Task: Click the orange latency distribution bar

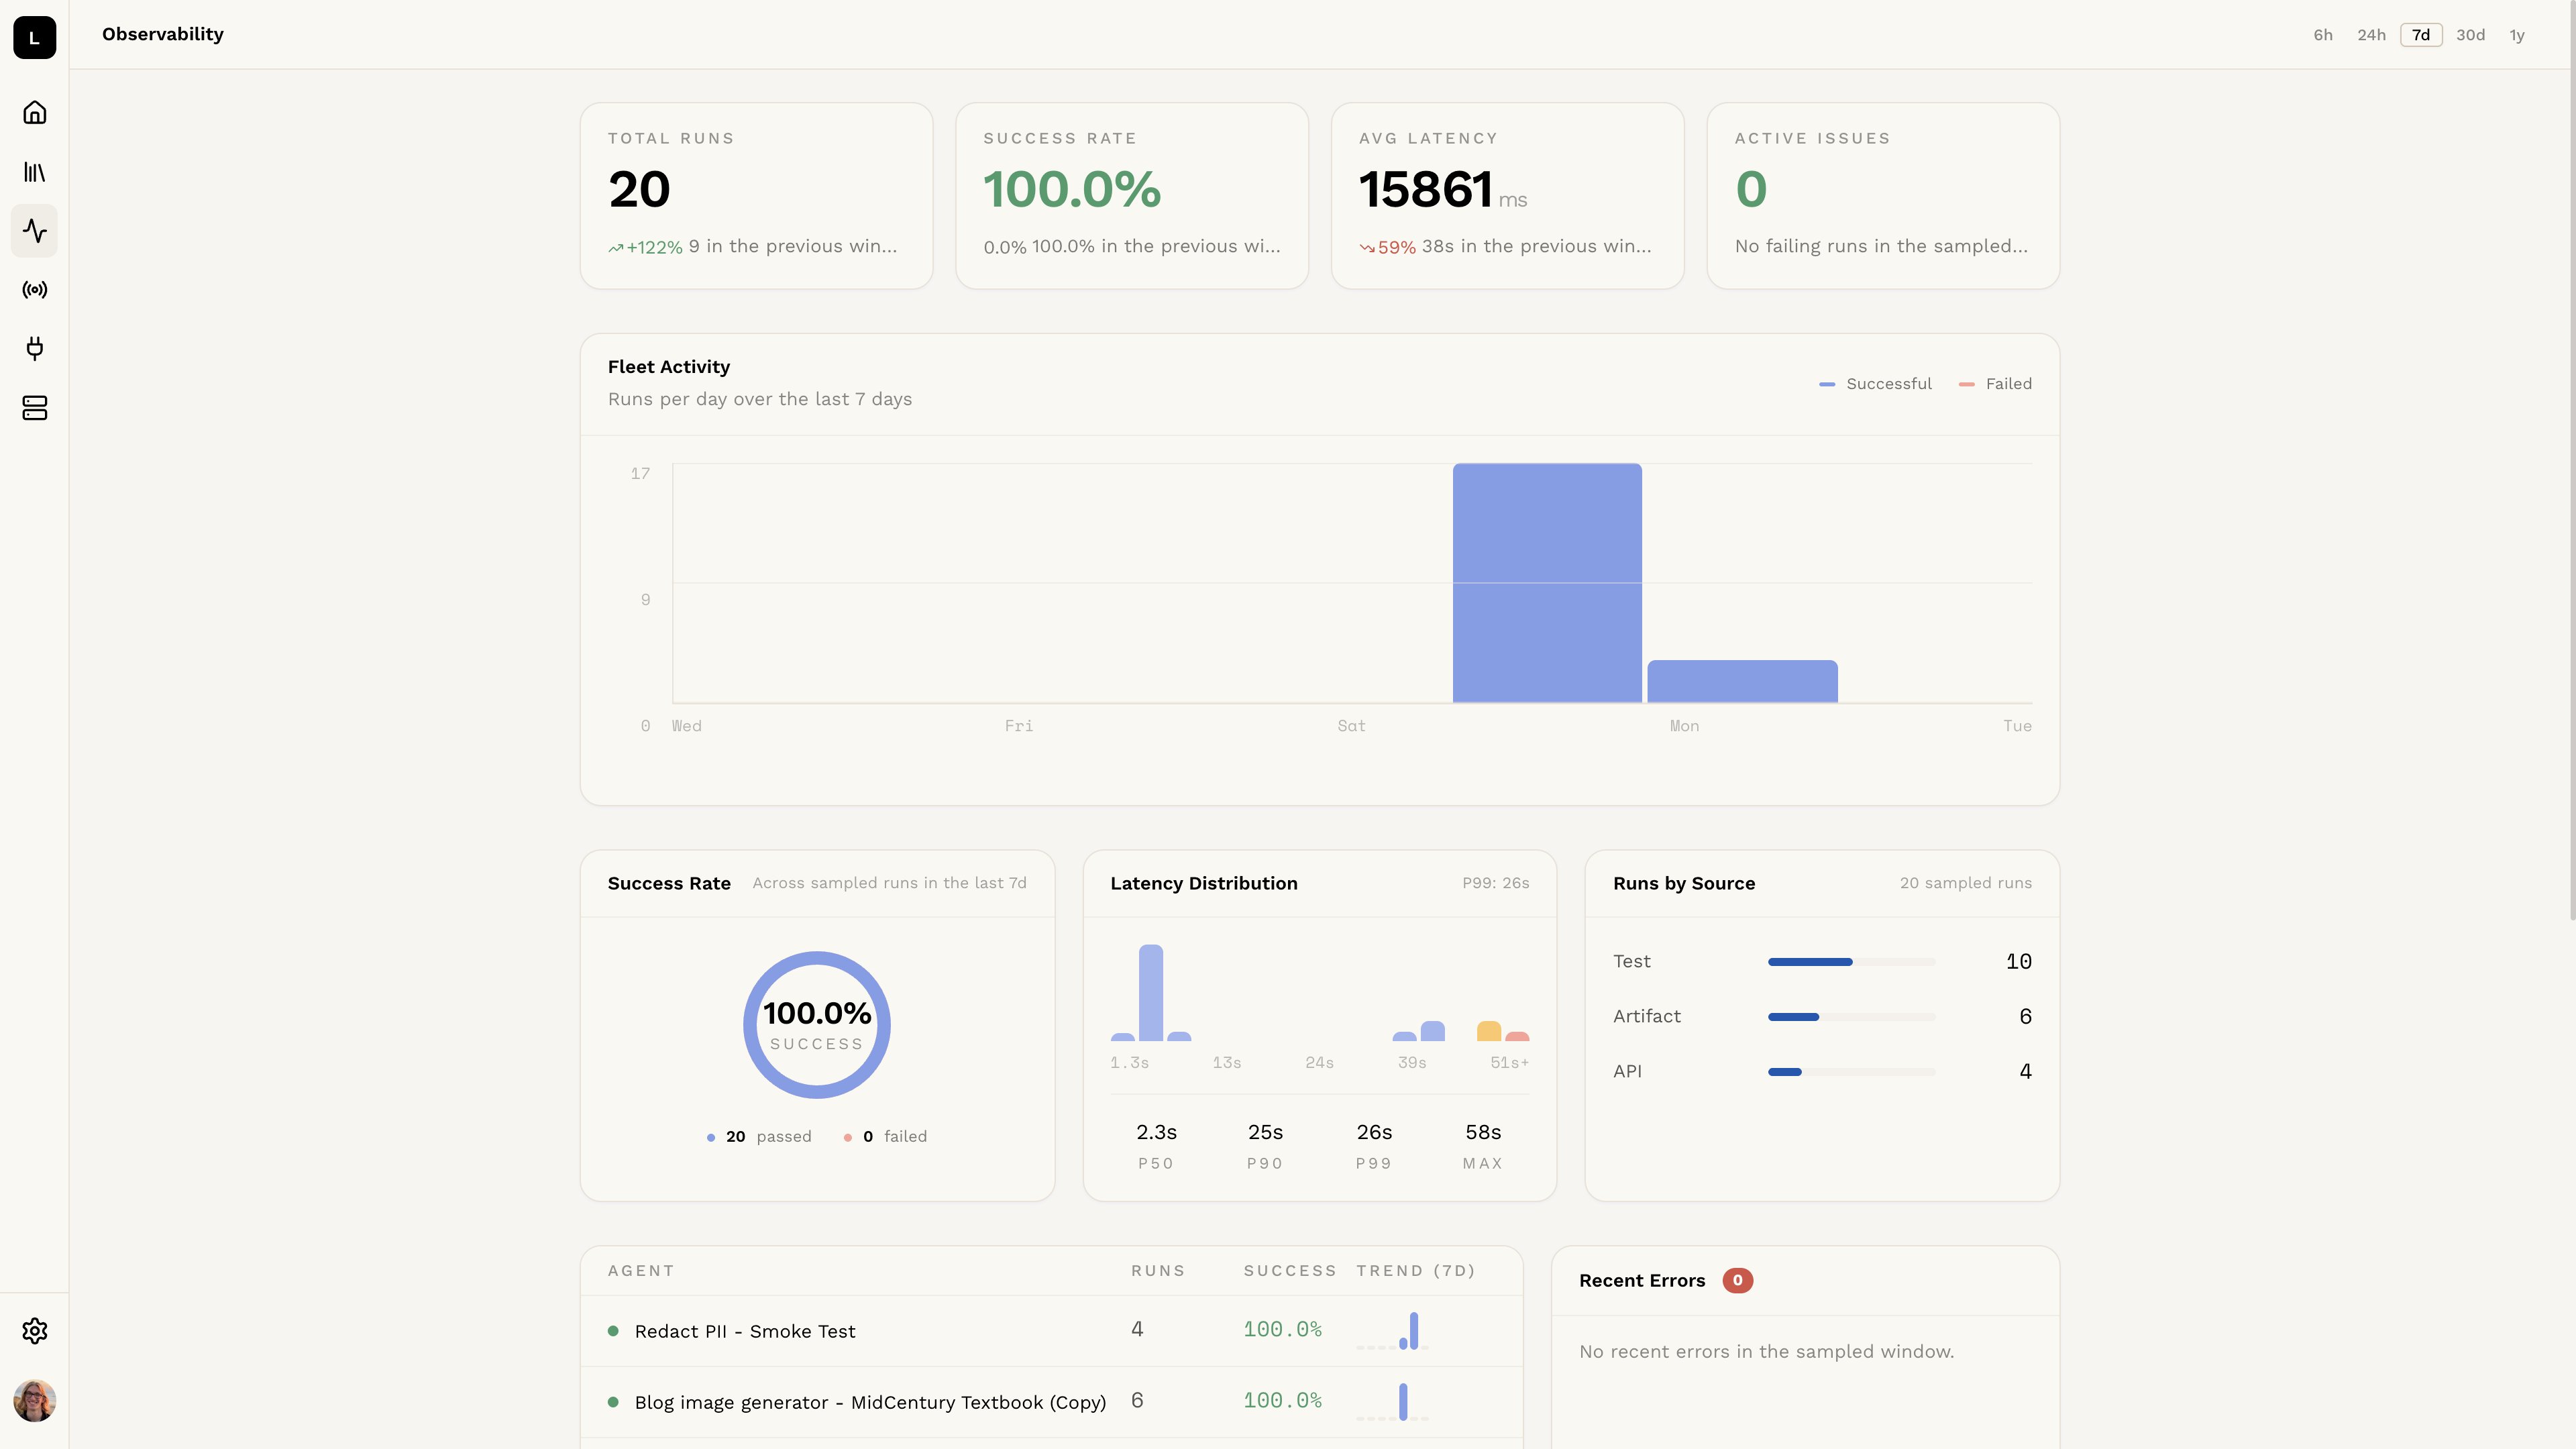Action: pos(1489,1031)
